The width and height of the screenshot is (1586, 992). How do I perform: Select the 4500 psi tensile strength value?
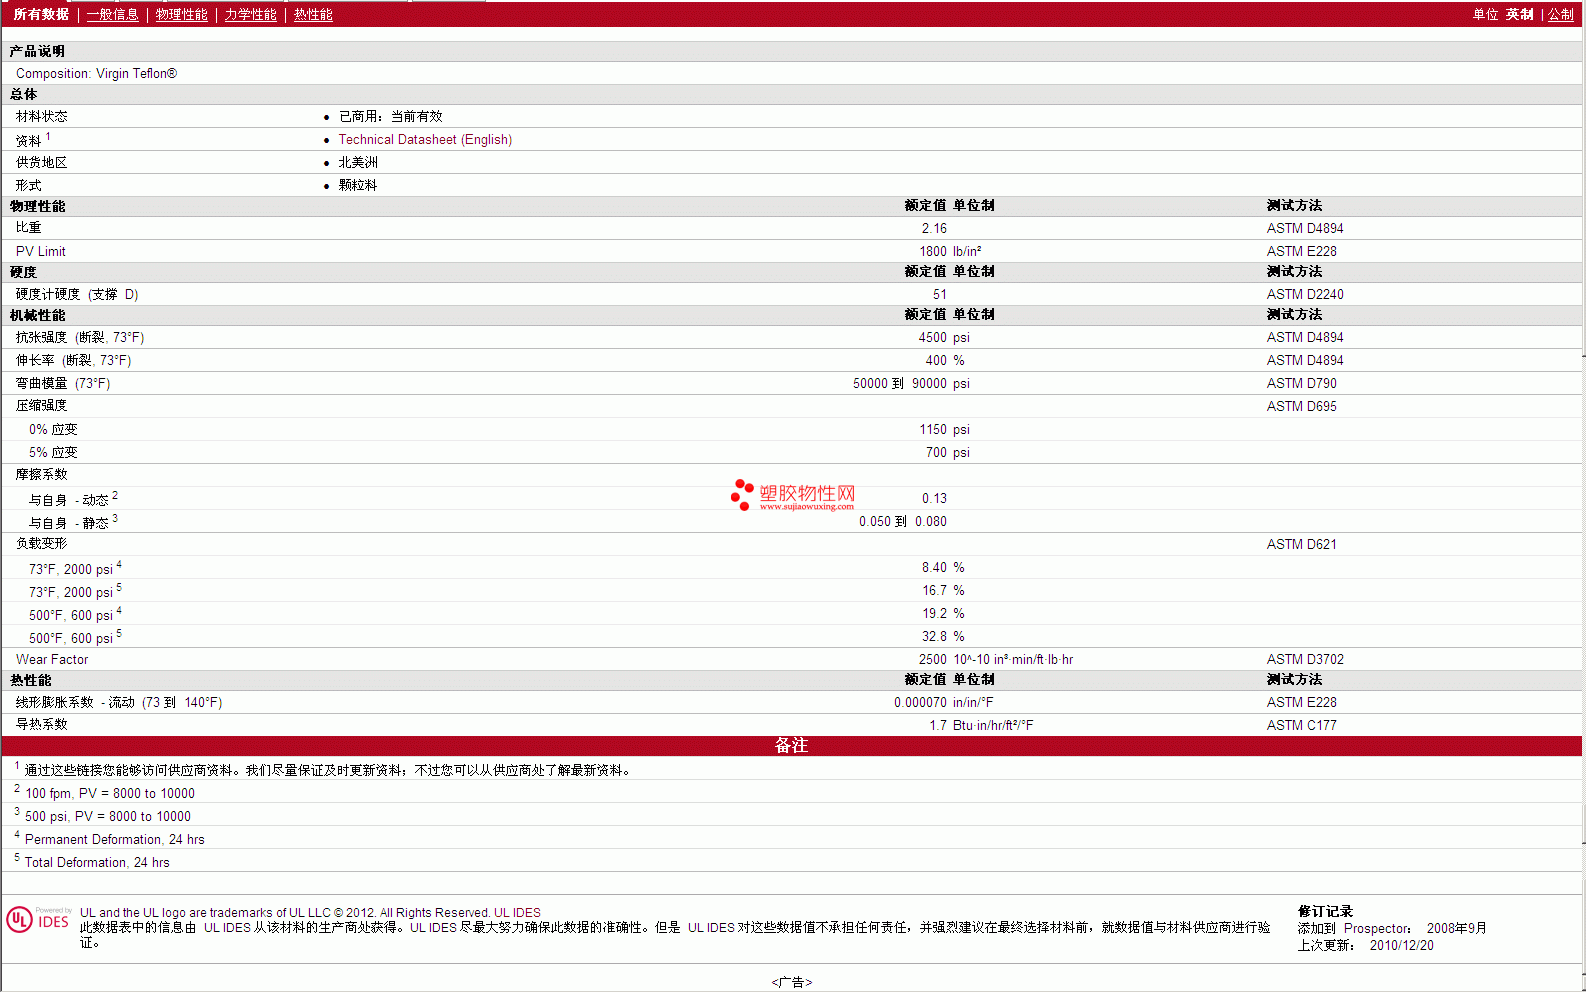pos(944,338)
